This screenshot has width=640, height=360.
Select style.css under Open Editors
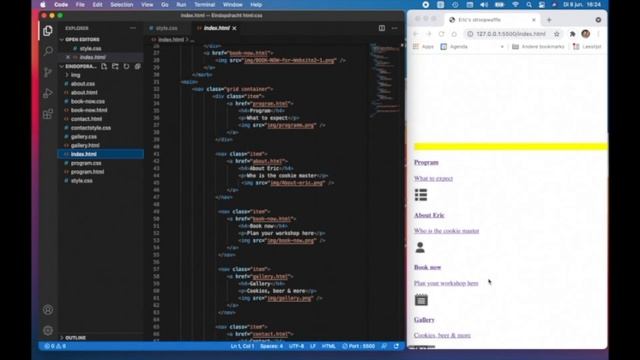pyautogui.click(x=90, y=48)
